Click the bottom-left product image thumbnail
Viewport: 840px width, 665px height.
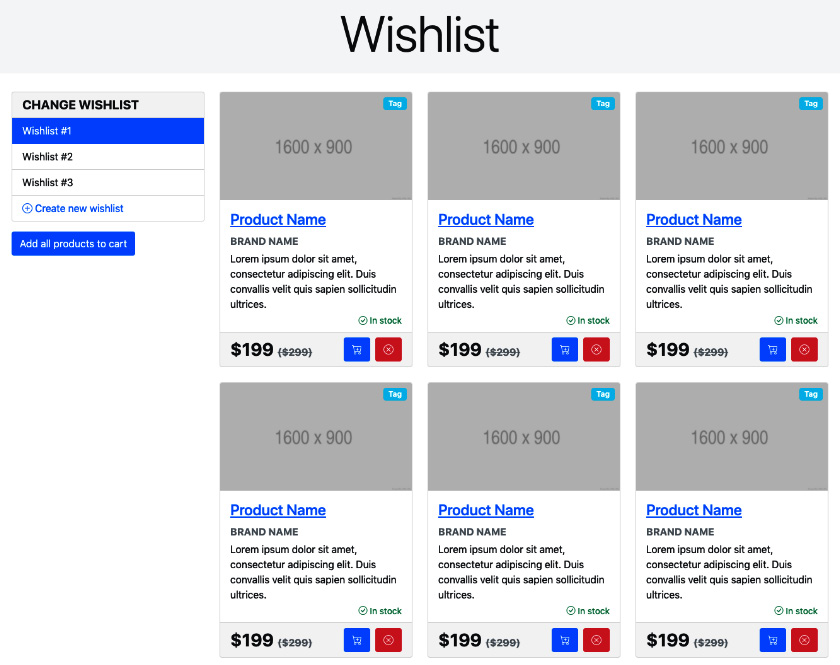tap(315, 436)
